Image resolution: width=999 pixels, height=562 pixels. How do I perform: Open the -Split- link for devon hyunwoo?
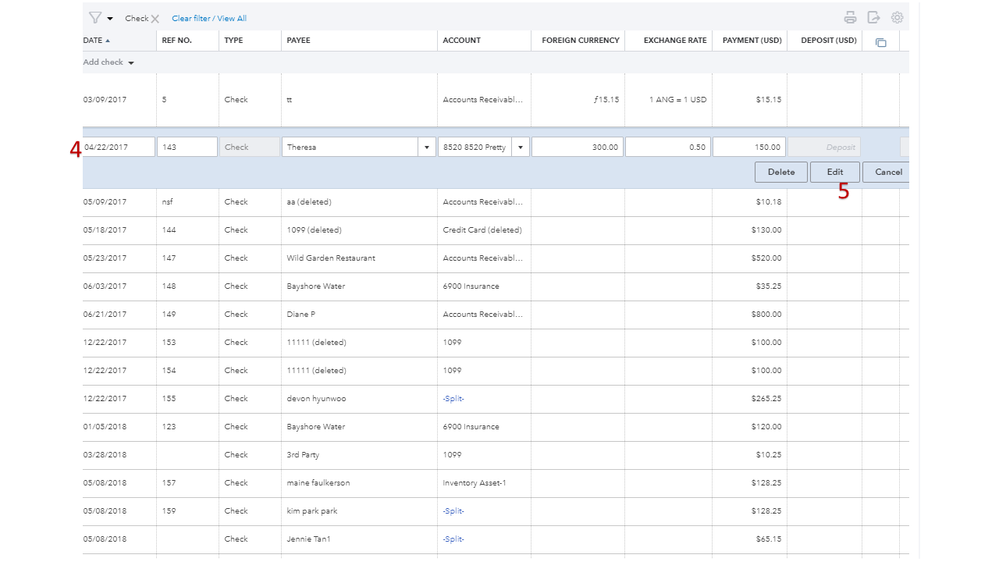point(453,398)
